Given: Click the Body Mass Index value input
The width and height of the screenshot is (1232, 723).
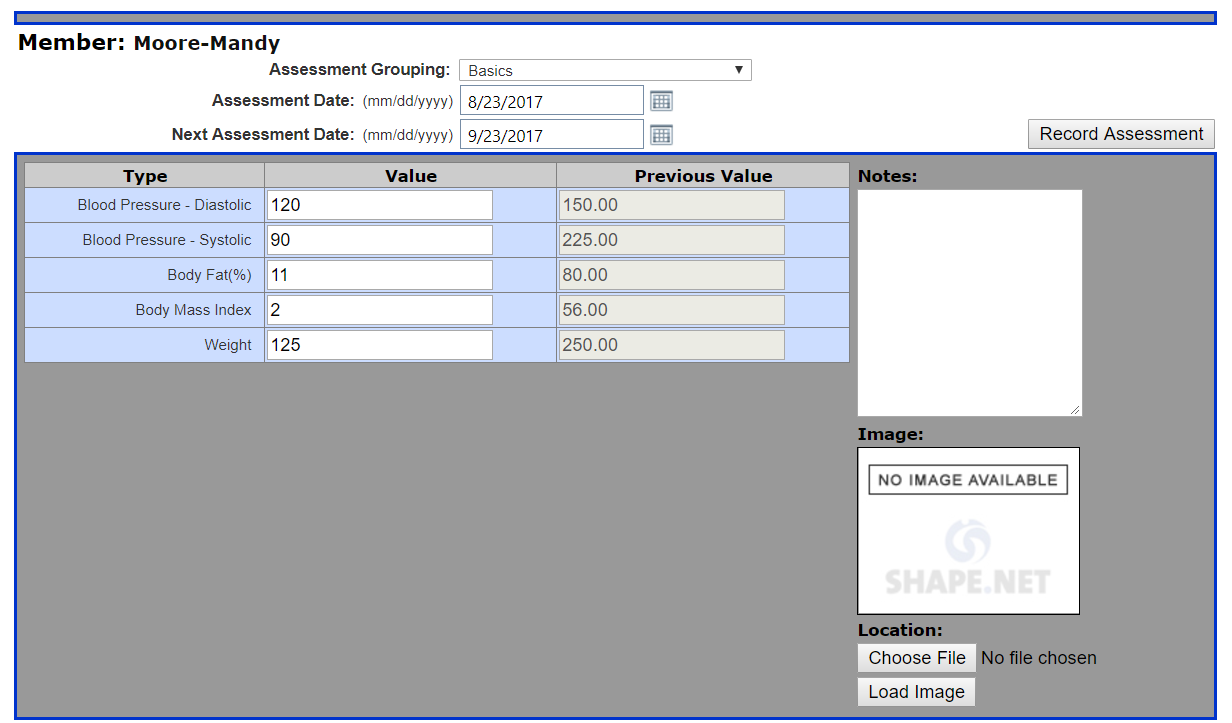Looking at the screenshot, I should point(379,309).
